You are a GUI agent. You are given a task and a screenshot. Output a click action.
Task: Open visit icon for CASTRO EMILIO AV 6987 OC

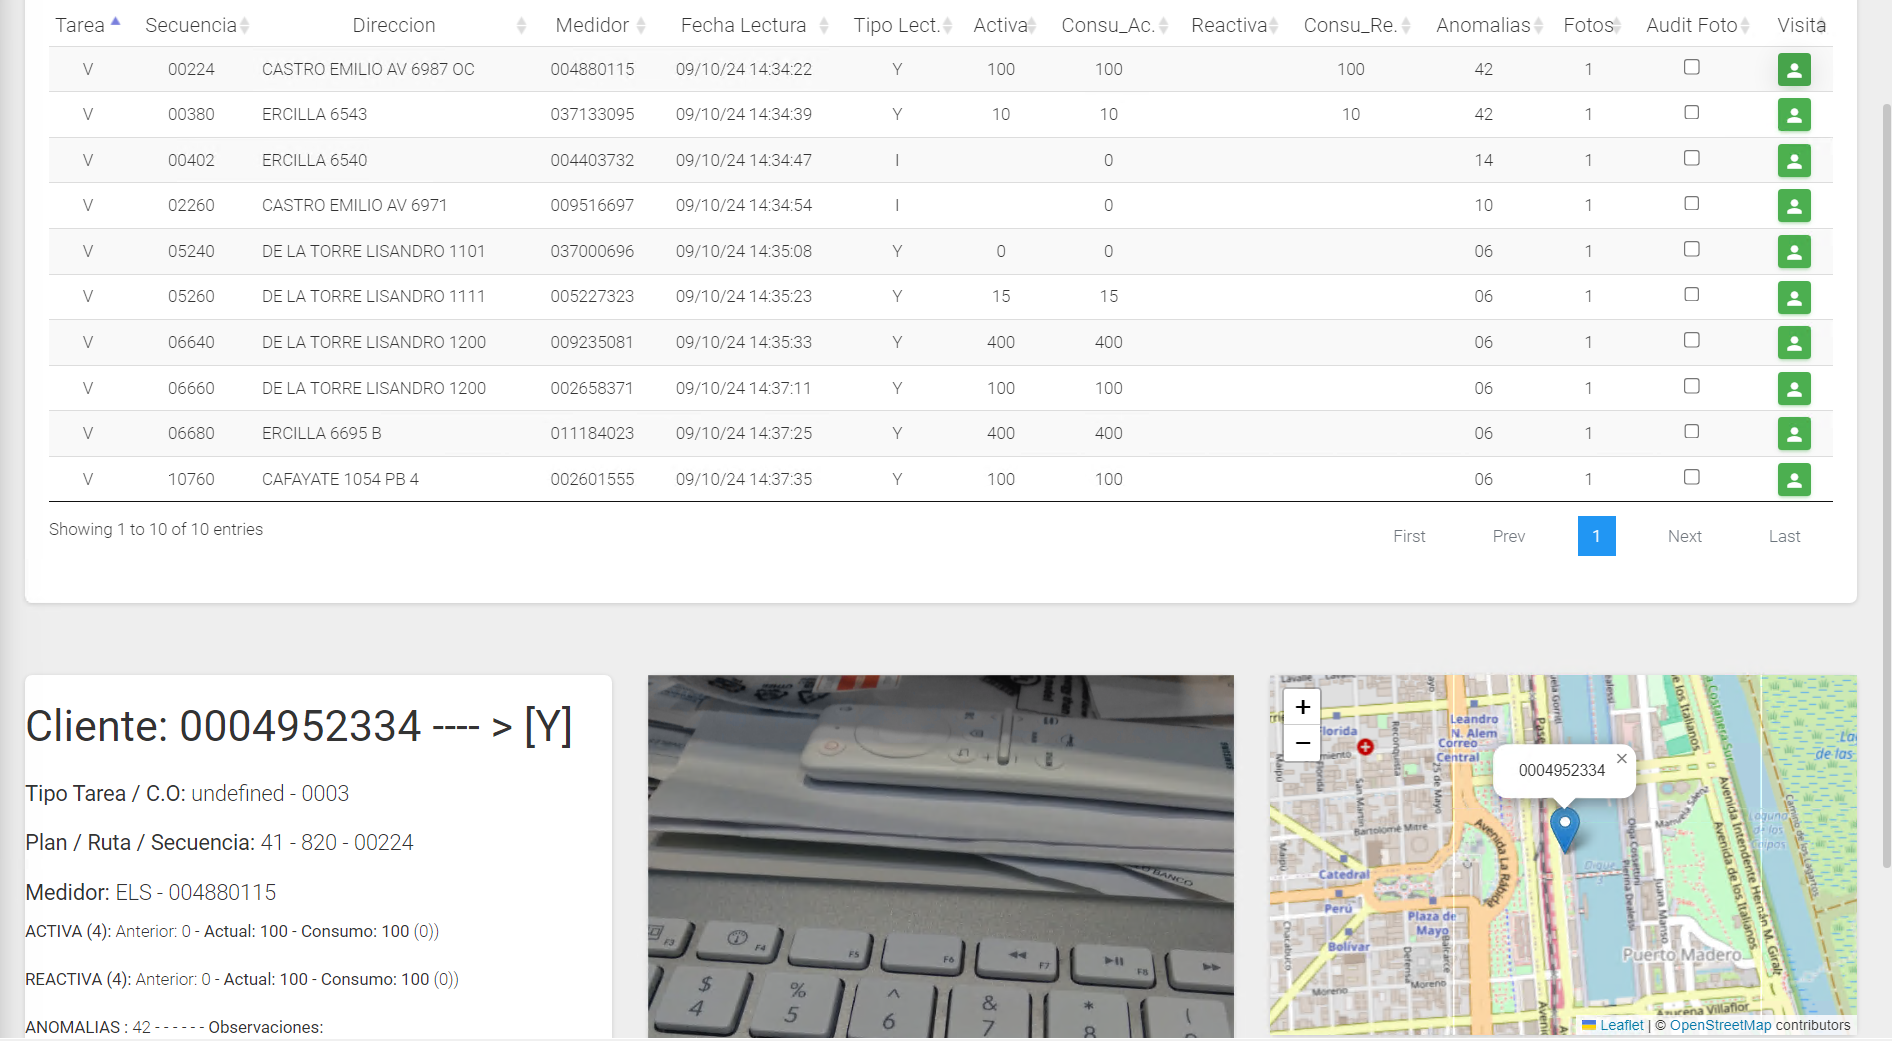1794,70
